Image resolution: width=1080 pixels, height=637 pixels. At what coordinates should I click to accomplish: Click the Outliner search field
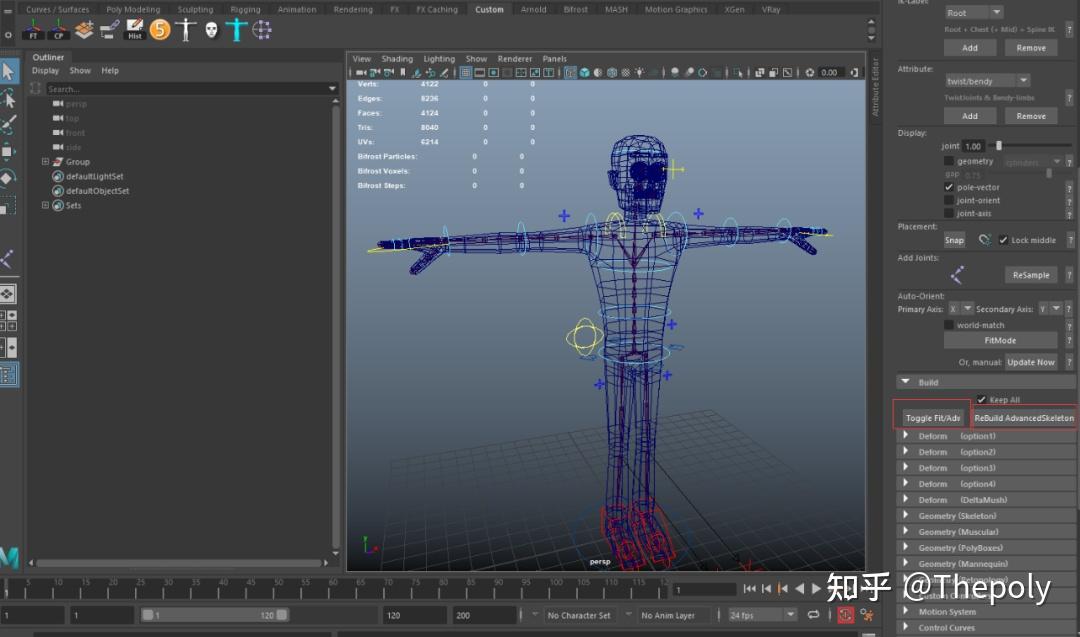186,89
